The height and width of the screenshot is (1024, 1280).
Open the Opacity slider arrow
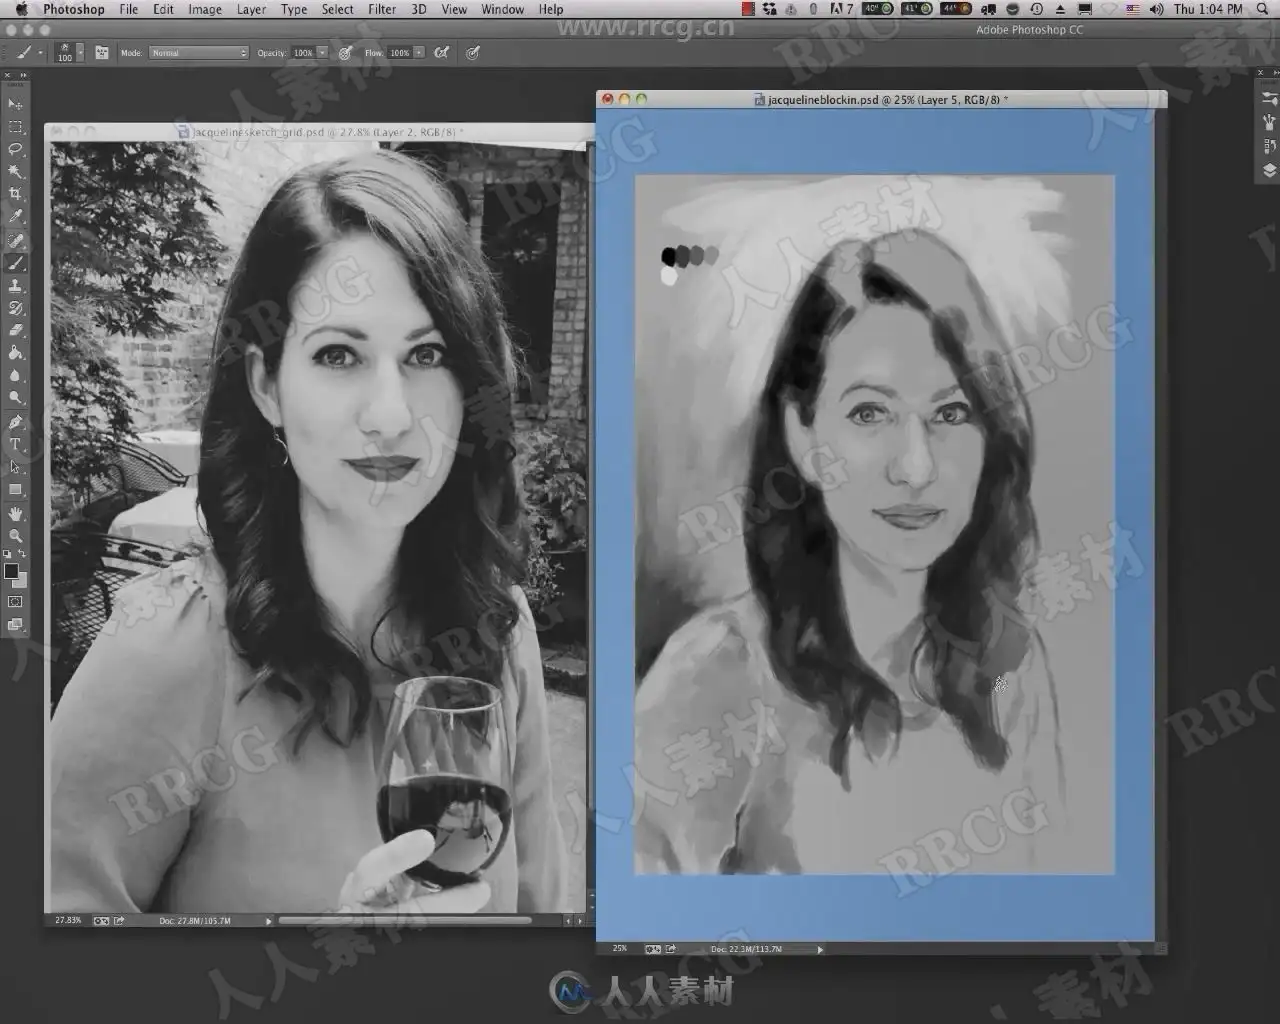point(323,52)
